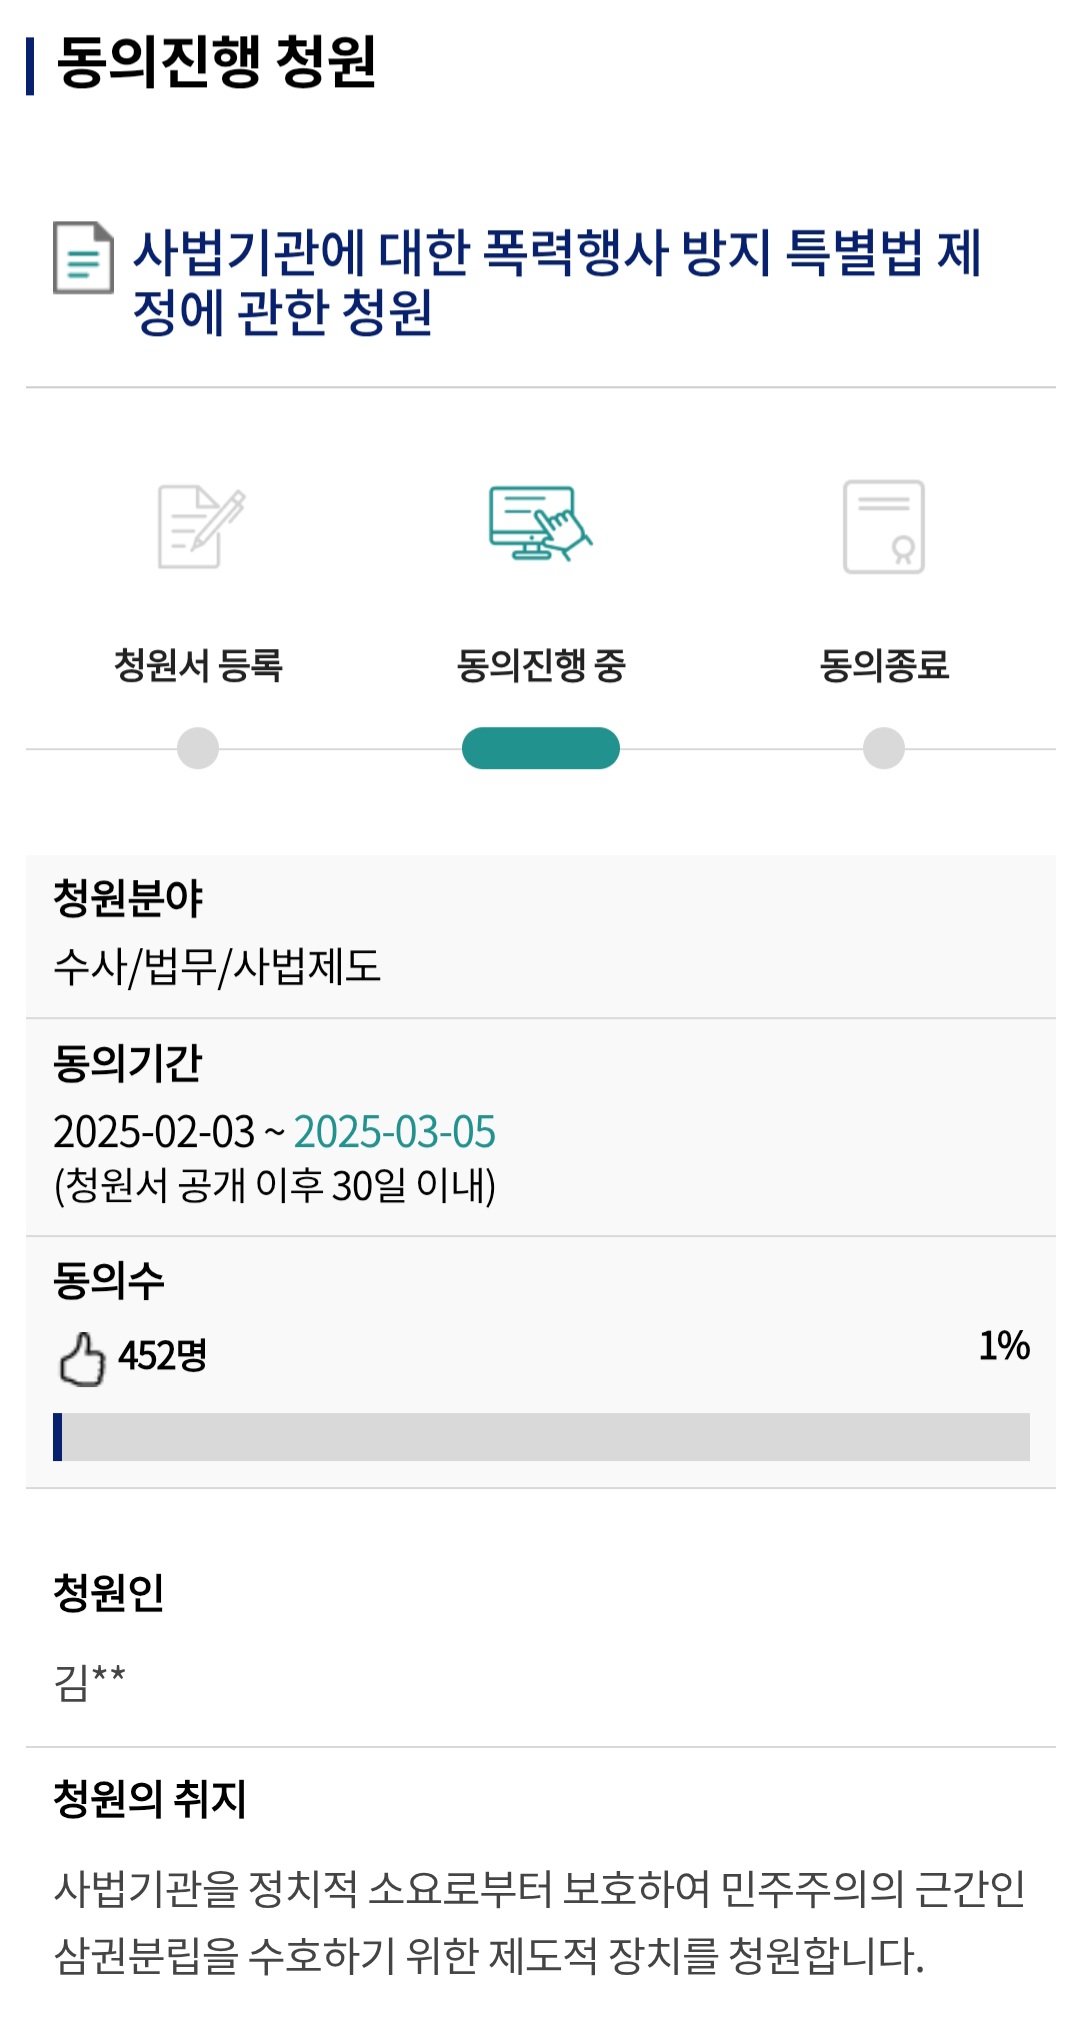Click the 청원서 등록 pencil-and-paper icon

(201, 526)
